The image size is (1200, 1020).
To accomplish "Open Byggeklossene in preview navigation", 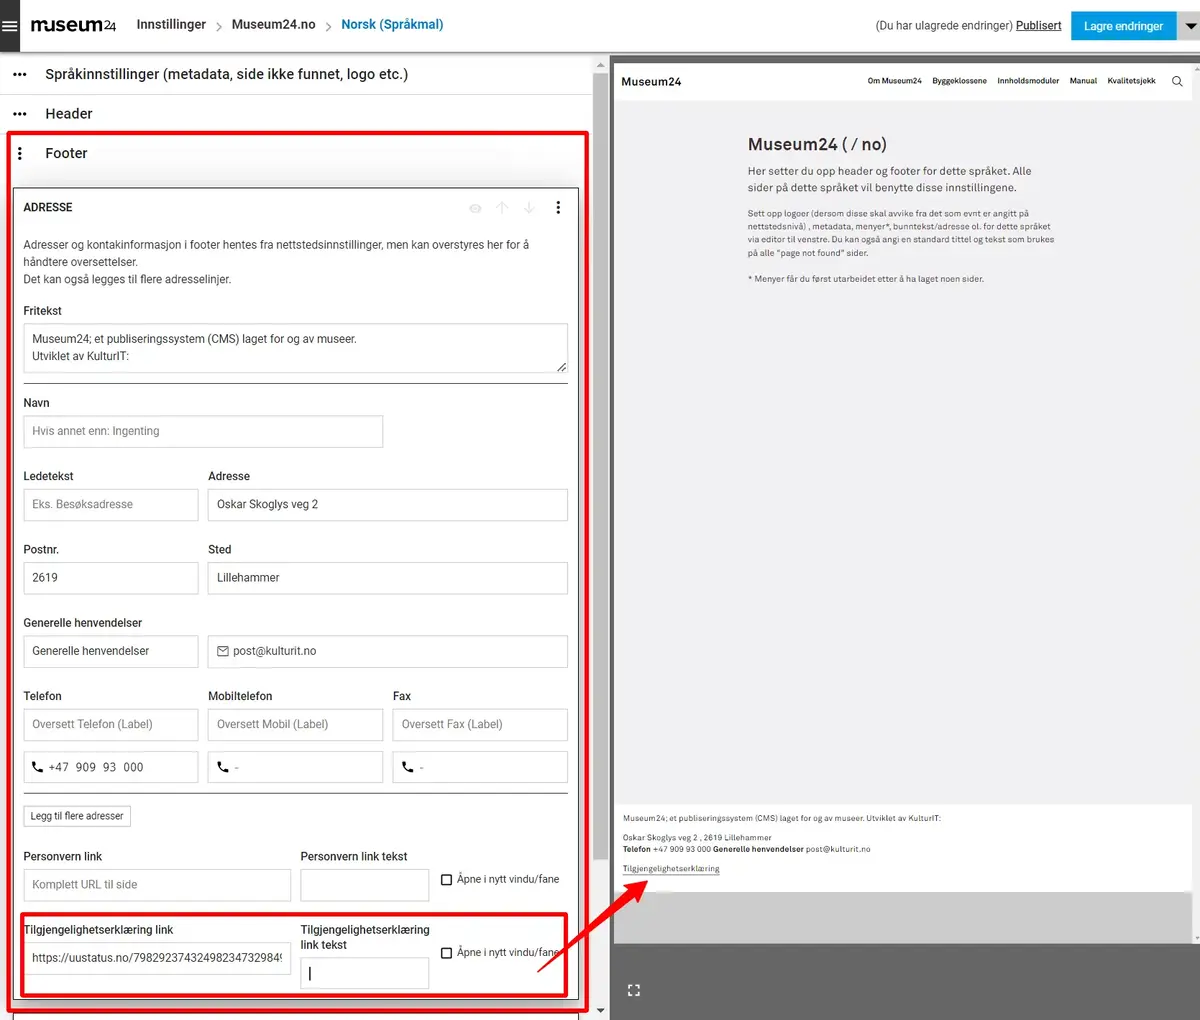I will click(959, 81).
